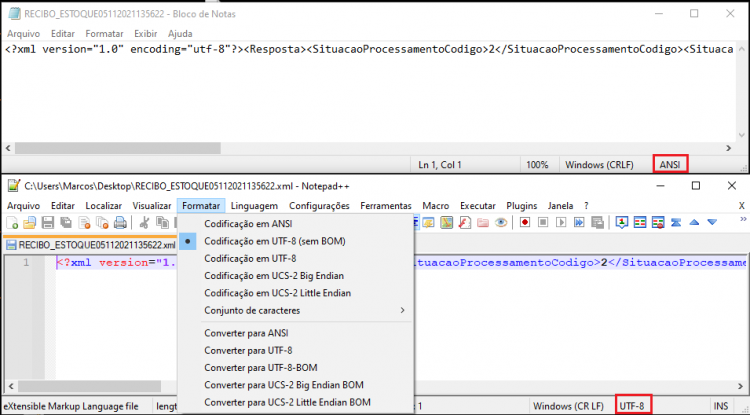
Task: Copy selection using the toolbar copy icon
Action: 163,222
